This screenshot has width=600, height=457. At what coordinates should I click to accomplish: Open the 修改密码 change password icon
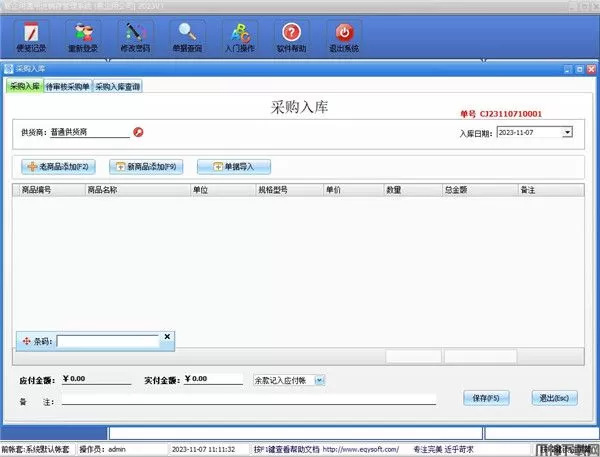click(x=136, y=33)
